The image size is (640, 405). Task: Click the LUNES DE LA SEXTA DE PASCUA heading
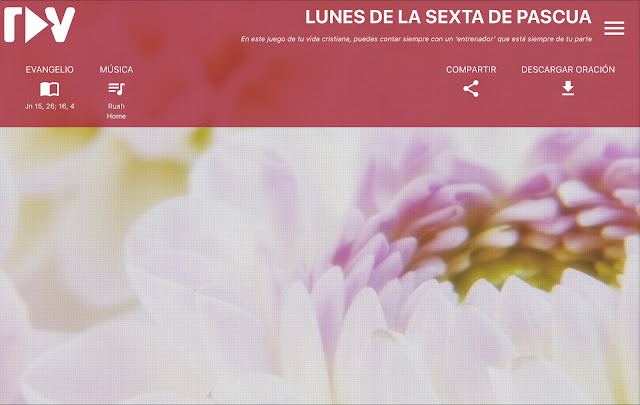(x=448, y=17)
